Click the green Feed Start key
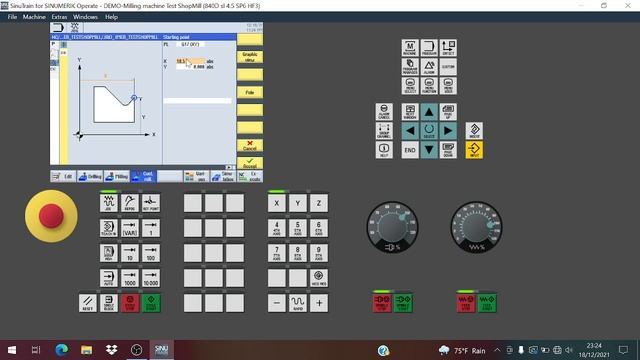 click(x=487, y=303)
